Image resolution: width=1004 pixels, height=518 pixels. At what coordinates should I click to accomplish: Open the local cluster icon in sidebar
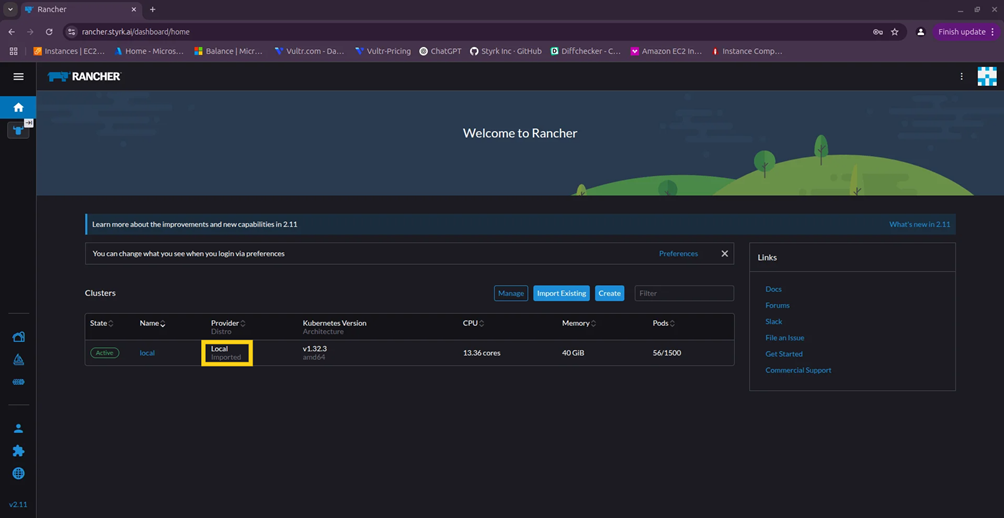point(18,131)
